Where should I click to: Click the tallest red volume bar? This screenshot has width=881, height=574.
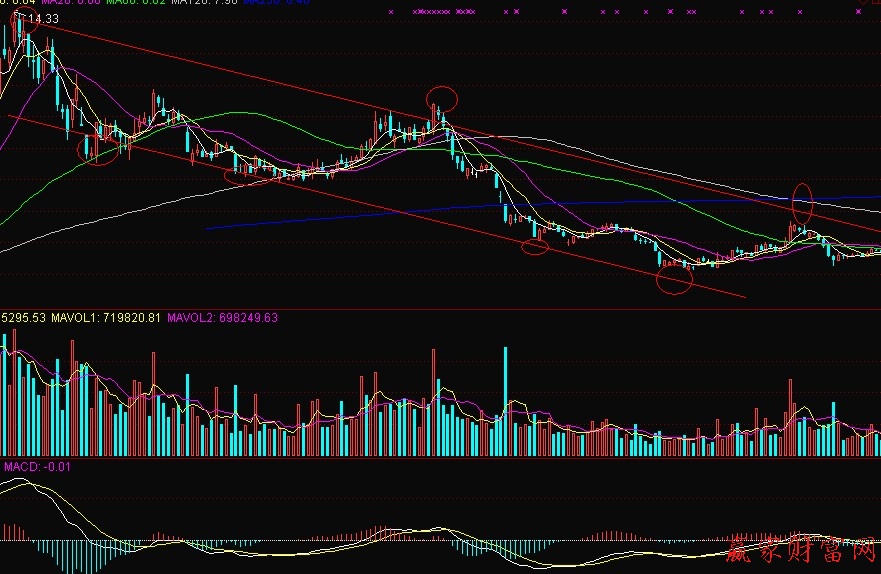click(x=434, y=400)
